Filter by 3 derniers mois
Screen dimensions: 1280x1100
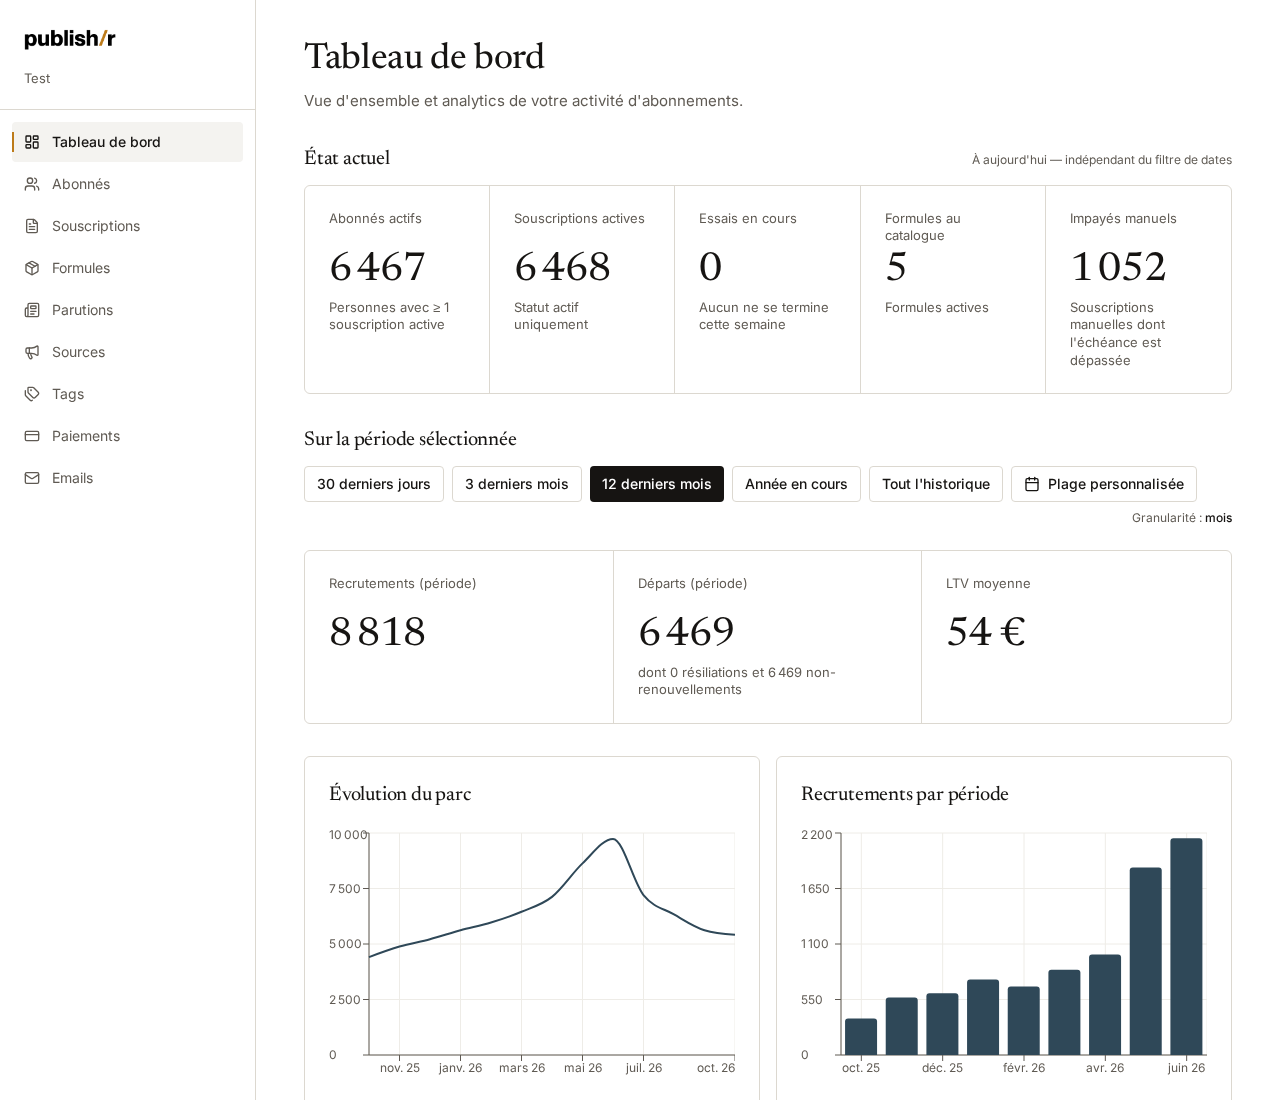click(x=517, y=484)
